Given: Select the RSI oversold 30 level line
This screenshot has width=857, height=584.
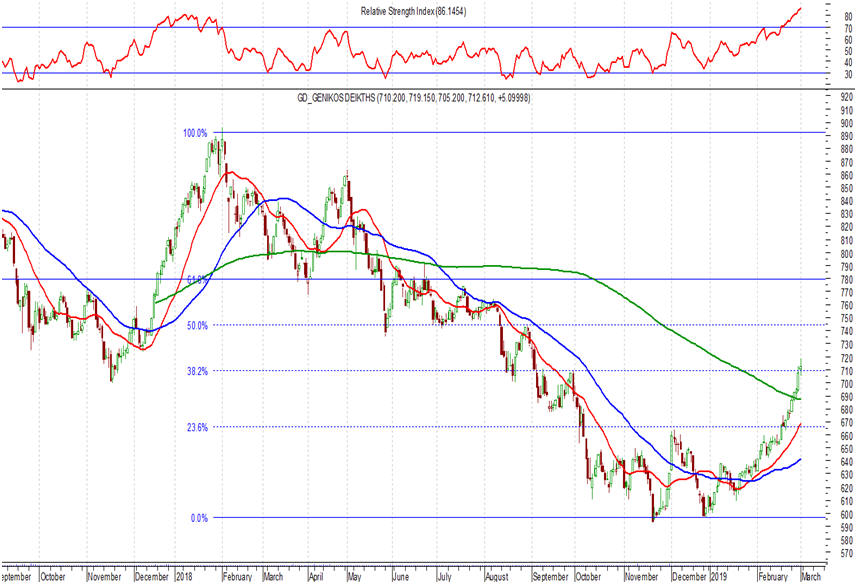Looking at the screenshot, I should [415, 73].
